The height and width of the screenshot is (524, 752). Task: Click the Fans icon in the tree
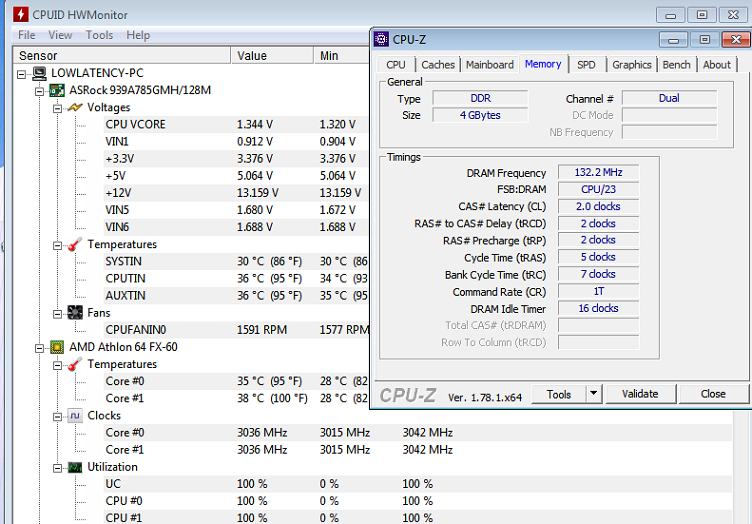(75, 313)
